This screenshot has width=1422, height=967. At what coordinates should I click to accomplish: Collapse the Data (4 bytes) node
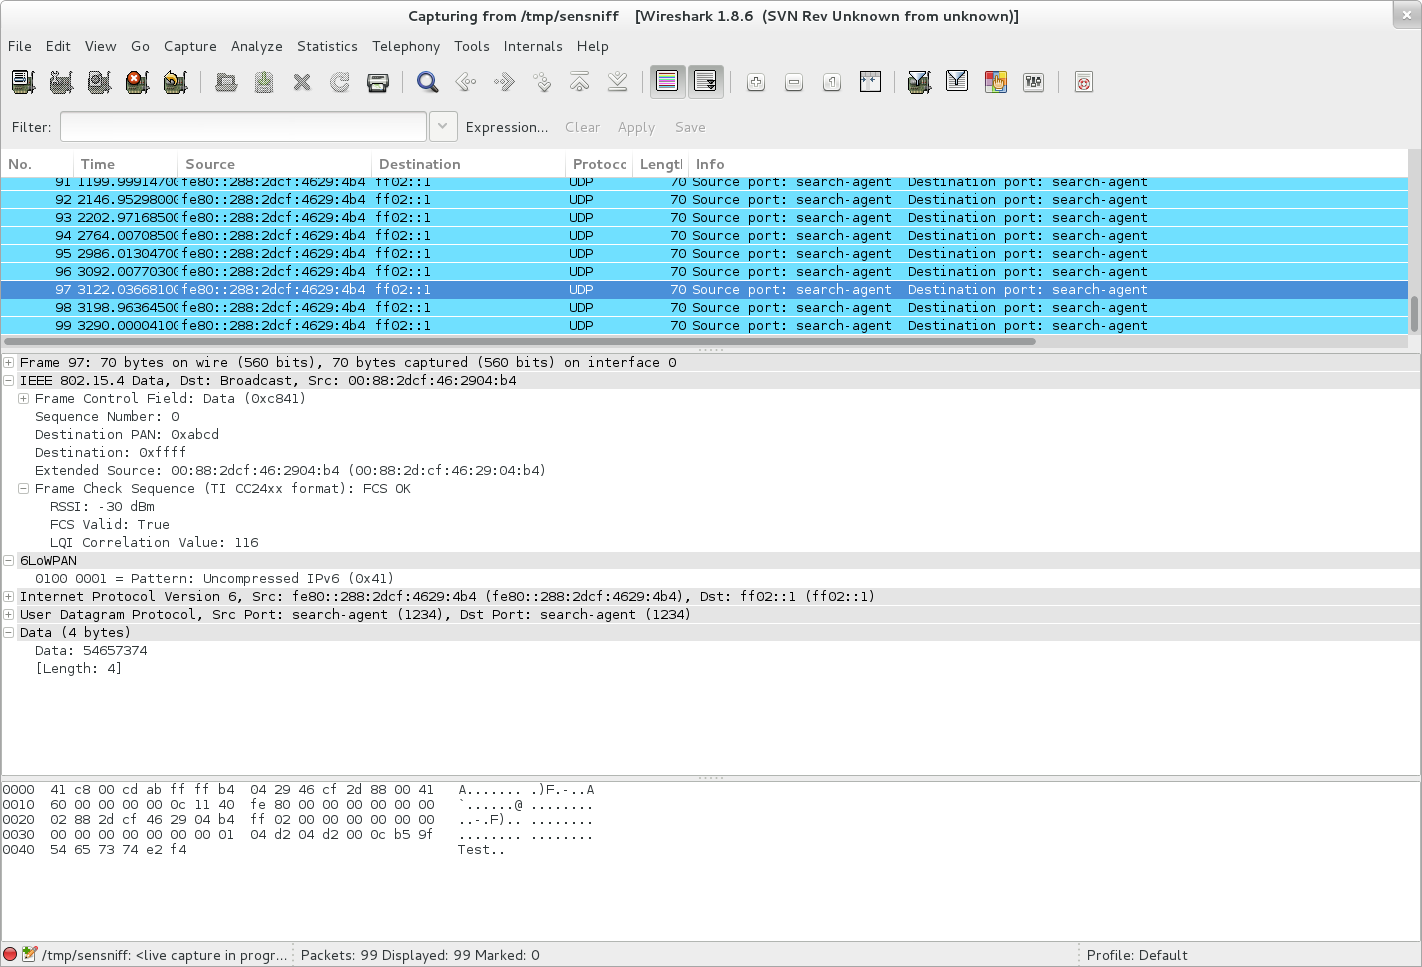click(x=9, y=632)
